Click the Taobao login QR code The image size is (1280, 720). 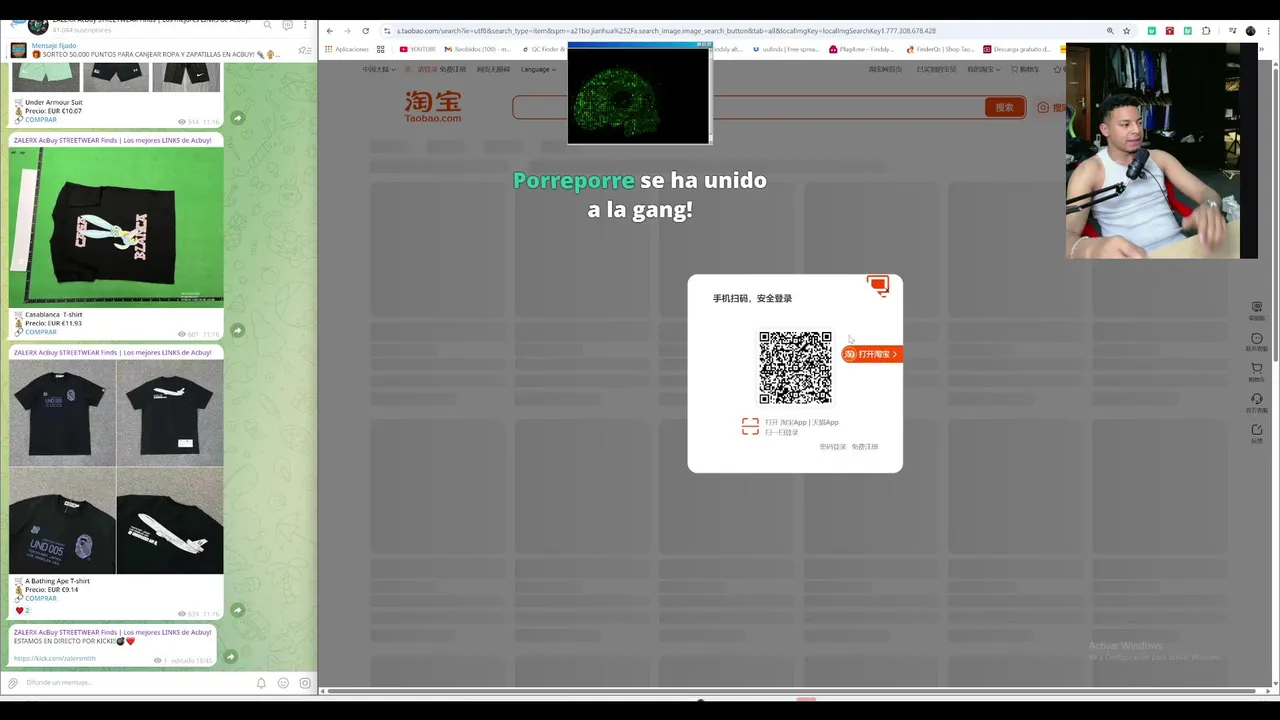coord(795,368)
